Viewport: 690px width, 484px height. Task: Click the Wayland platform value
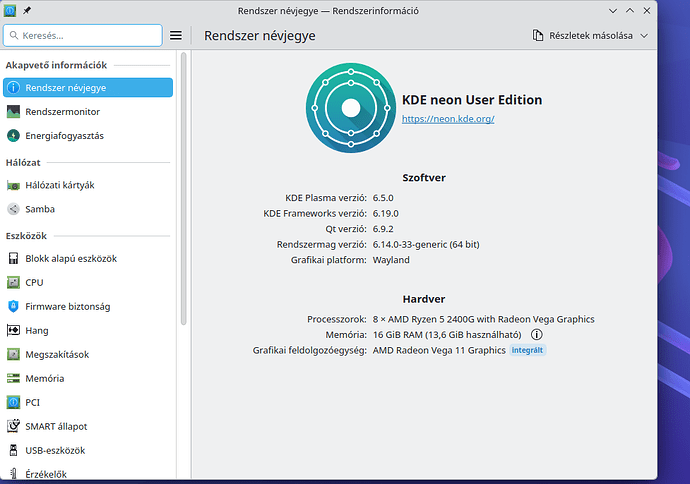coord(391,260)
